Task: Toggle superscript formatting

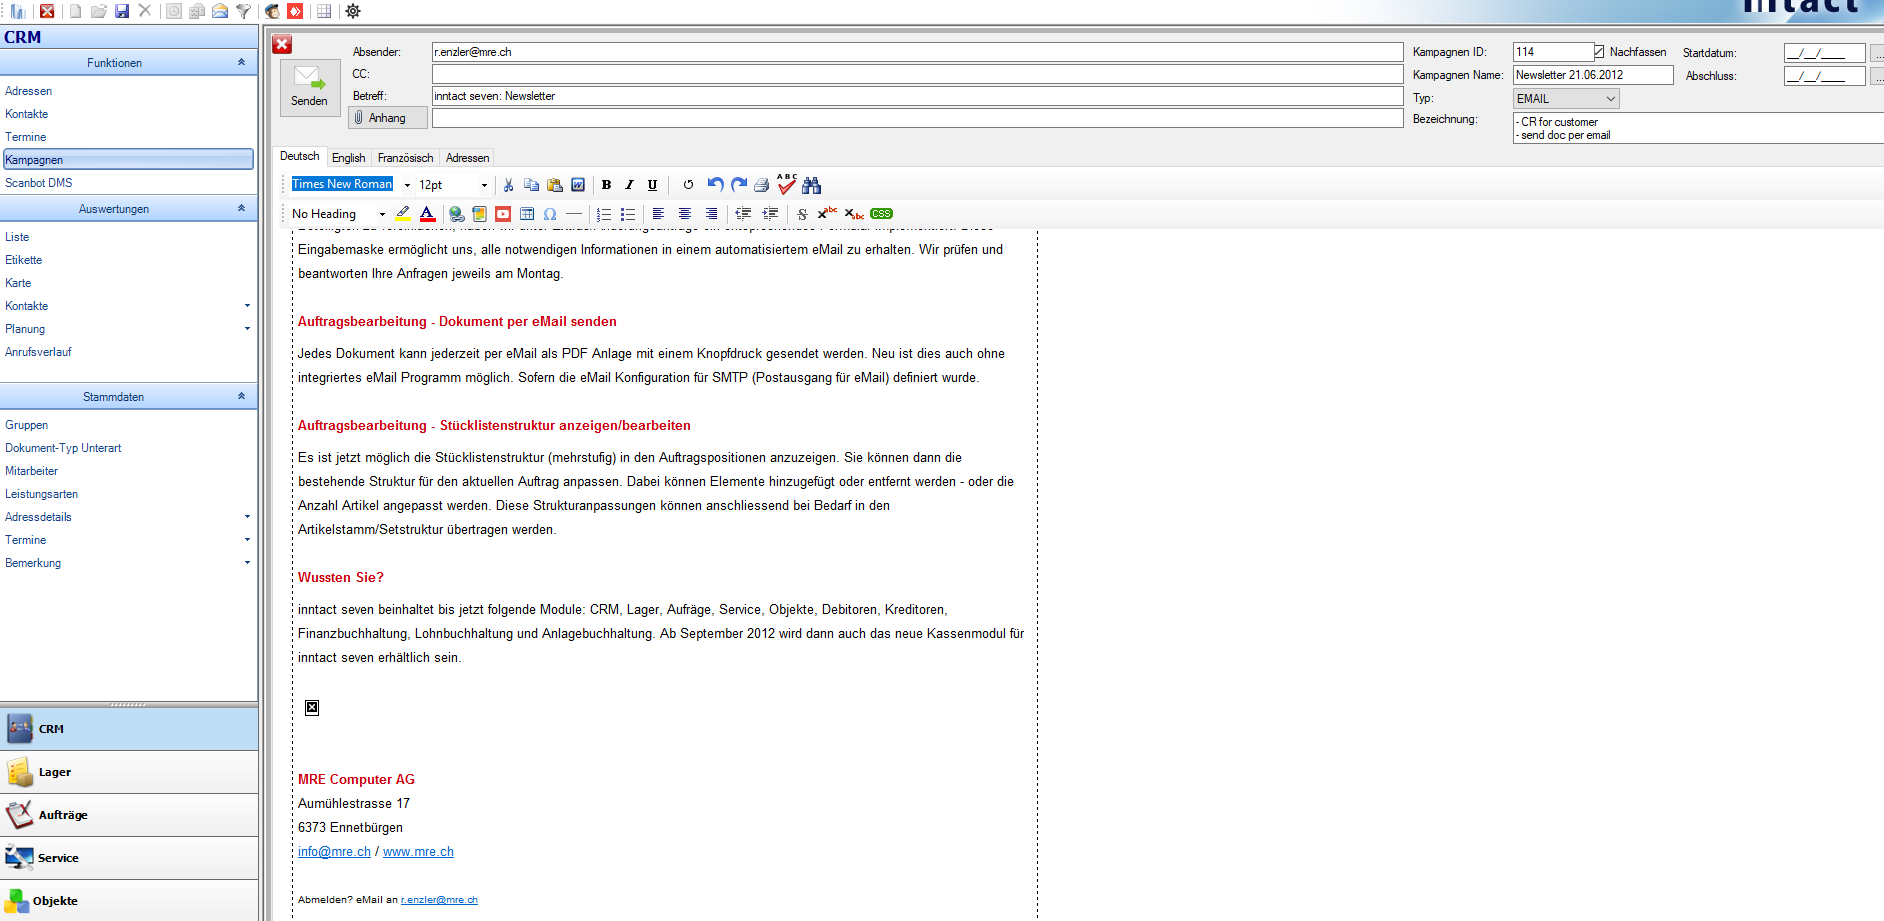Action: pyautogui.click(x=827, y=213)
